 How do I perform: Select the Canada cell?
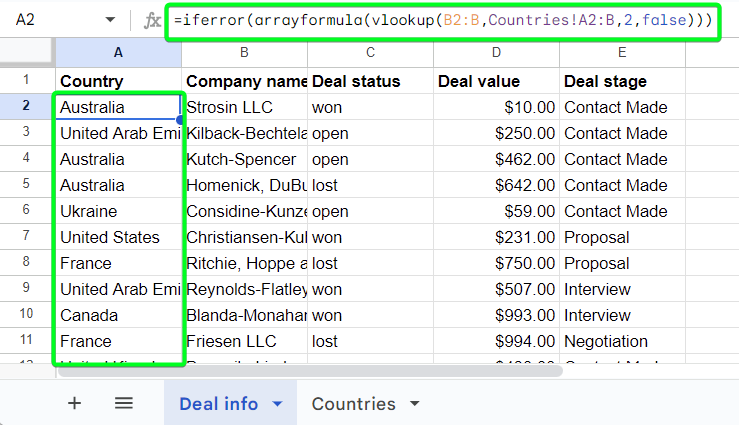coord(118,315)
